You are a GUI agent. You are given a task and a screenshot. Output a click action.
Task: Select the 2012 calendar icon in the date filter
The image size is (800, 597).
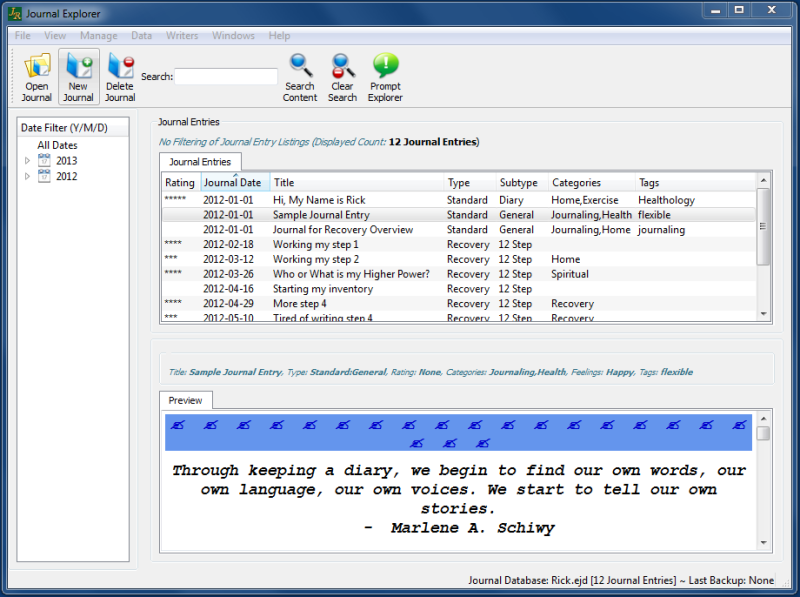pos(44,177)
